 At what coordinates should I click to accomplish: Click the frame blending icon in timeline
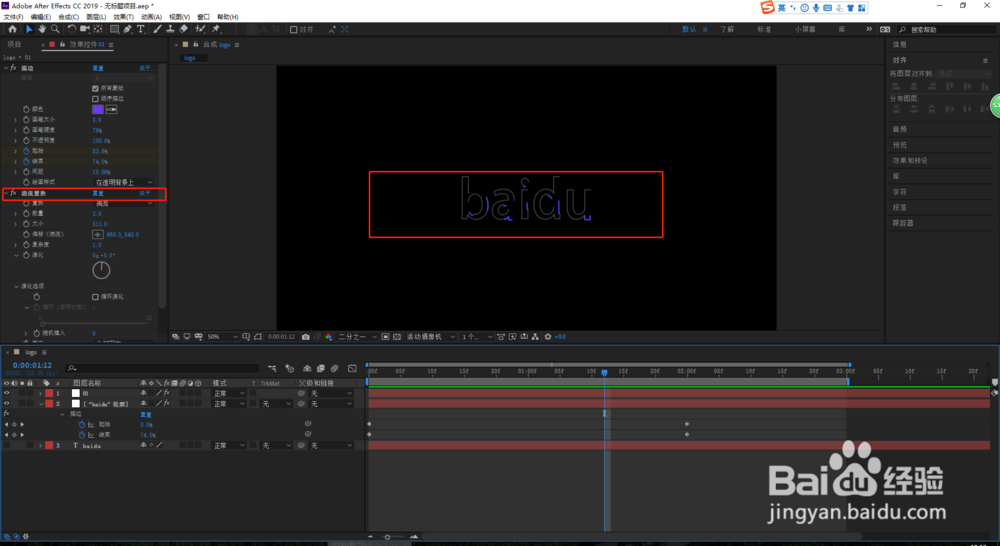point(321,369)
